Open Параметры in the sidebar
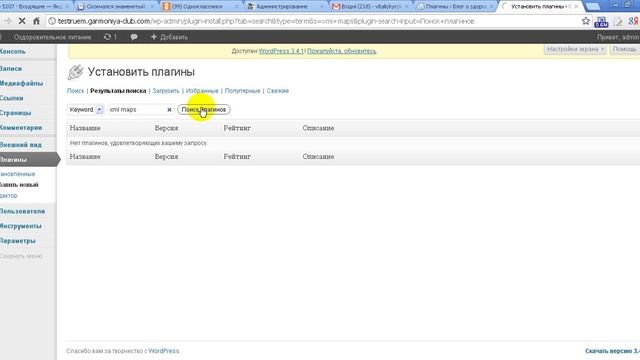 pos(18,240)
